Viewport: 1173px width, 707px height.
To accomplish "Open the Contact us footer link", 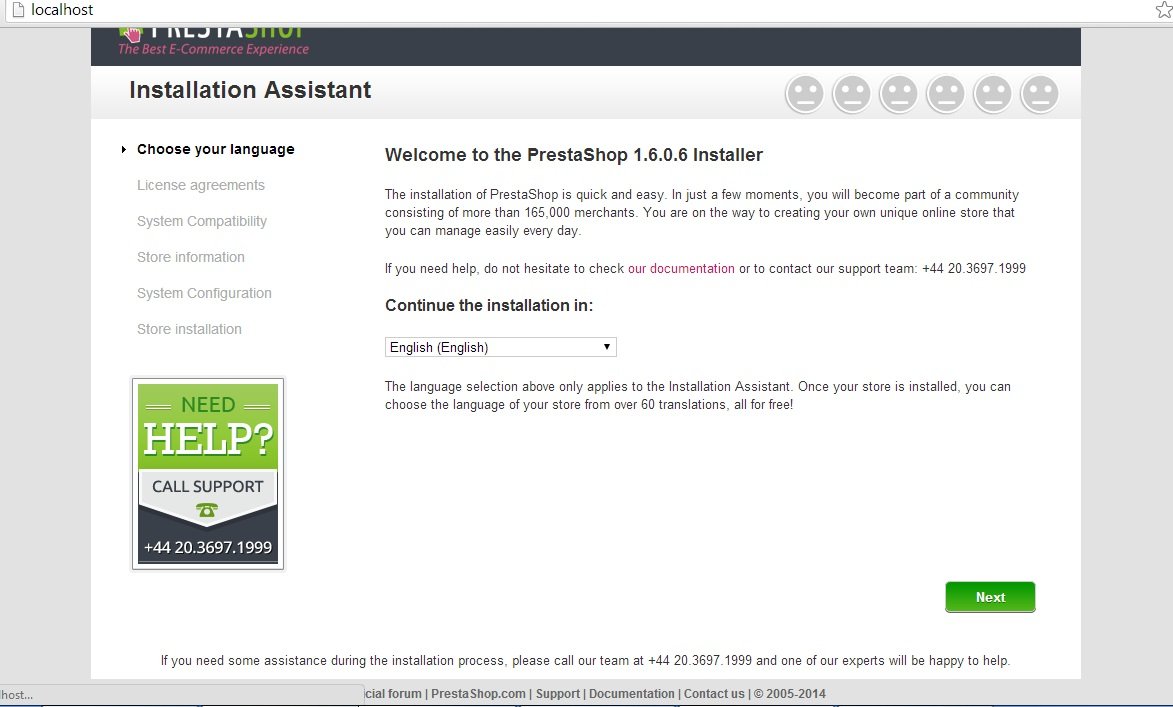I will 714,694.
